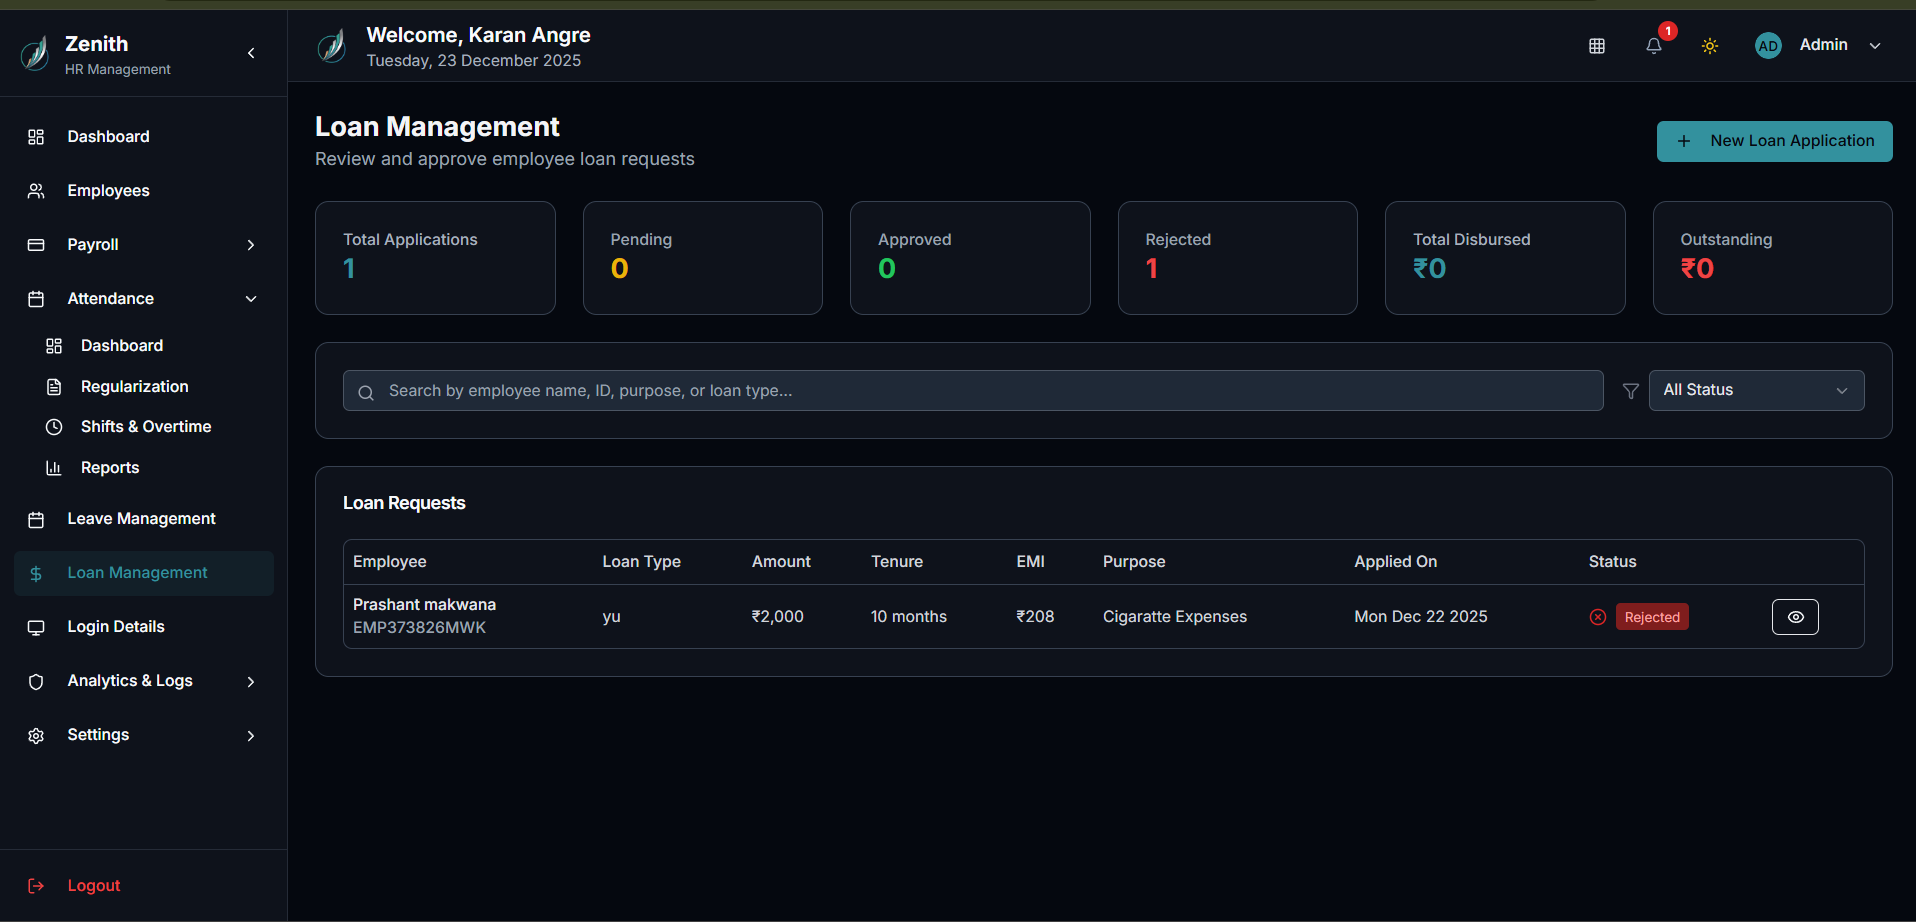Open the Admin account dropdown arrow
Viewport: 1916px width, 922px height.
(x=1875, y=46)
